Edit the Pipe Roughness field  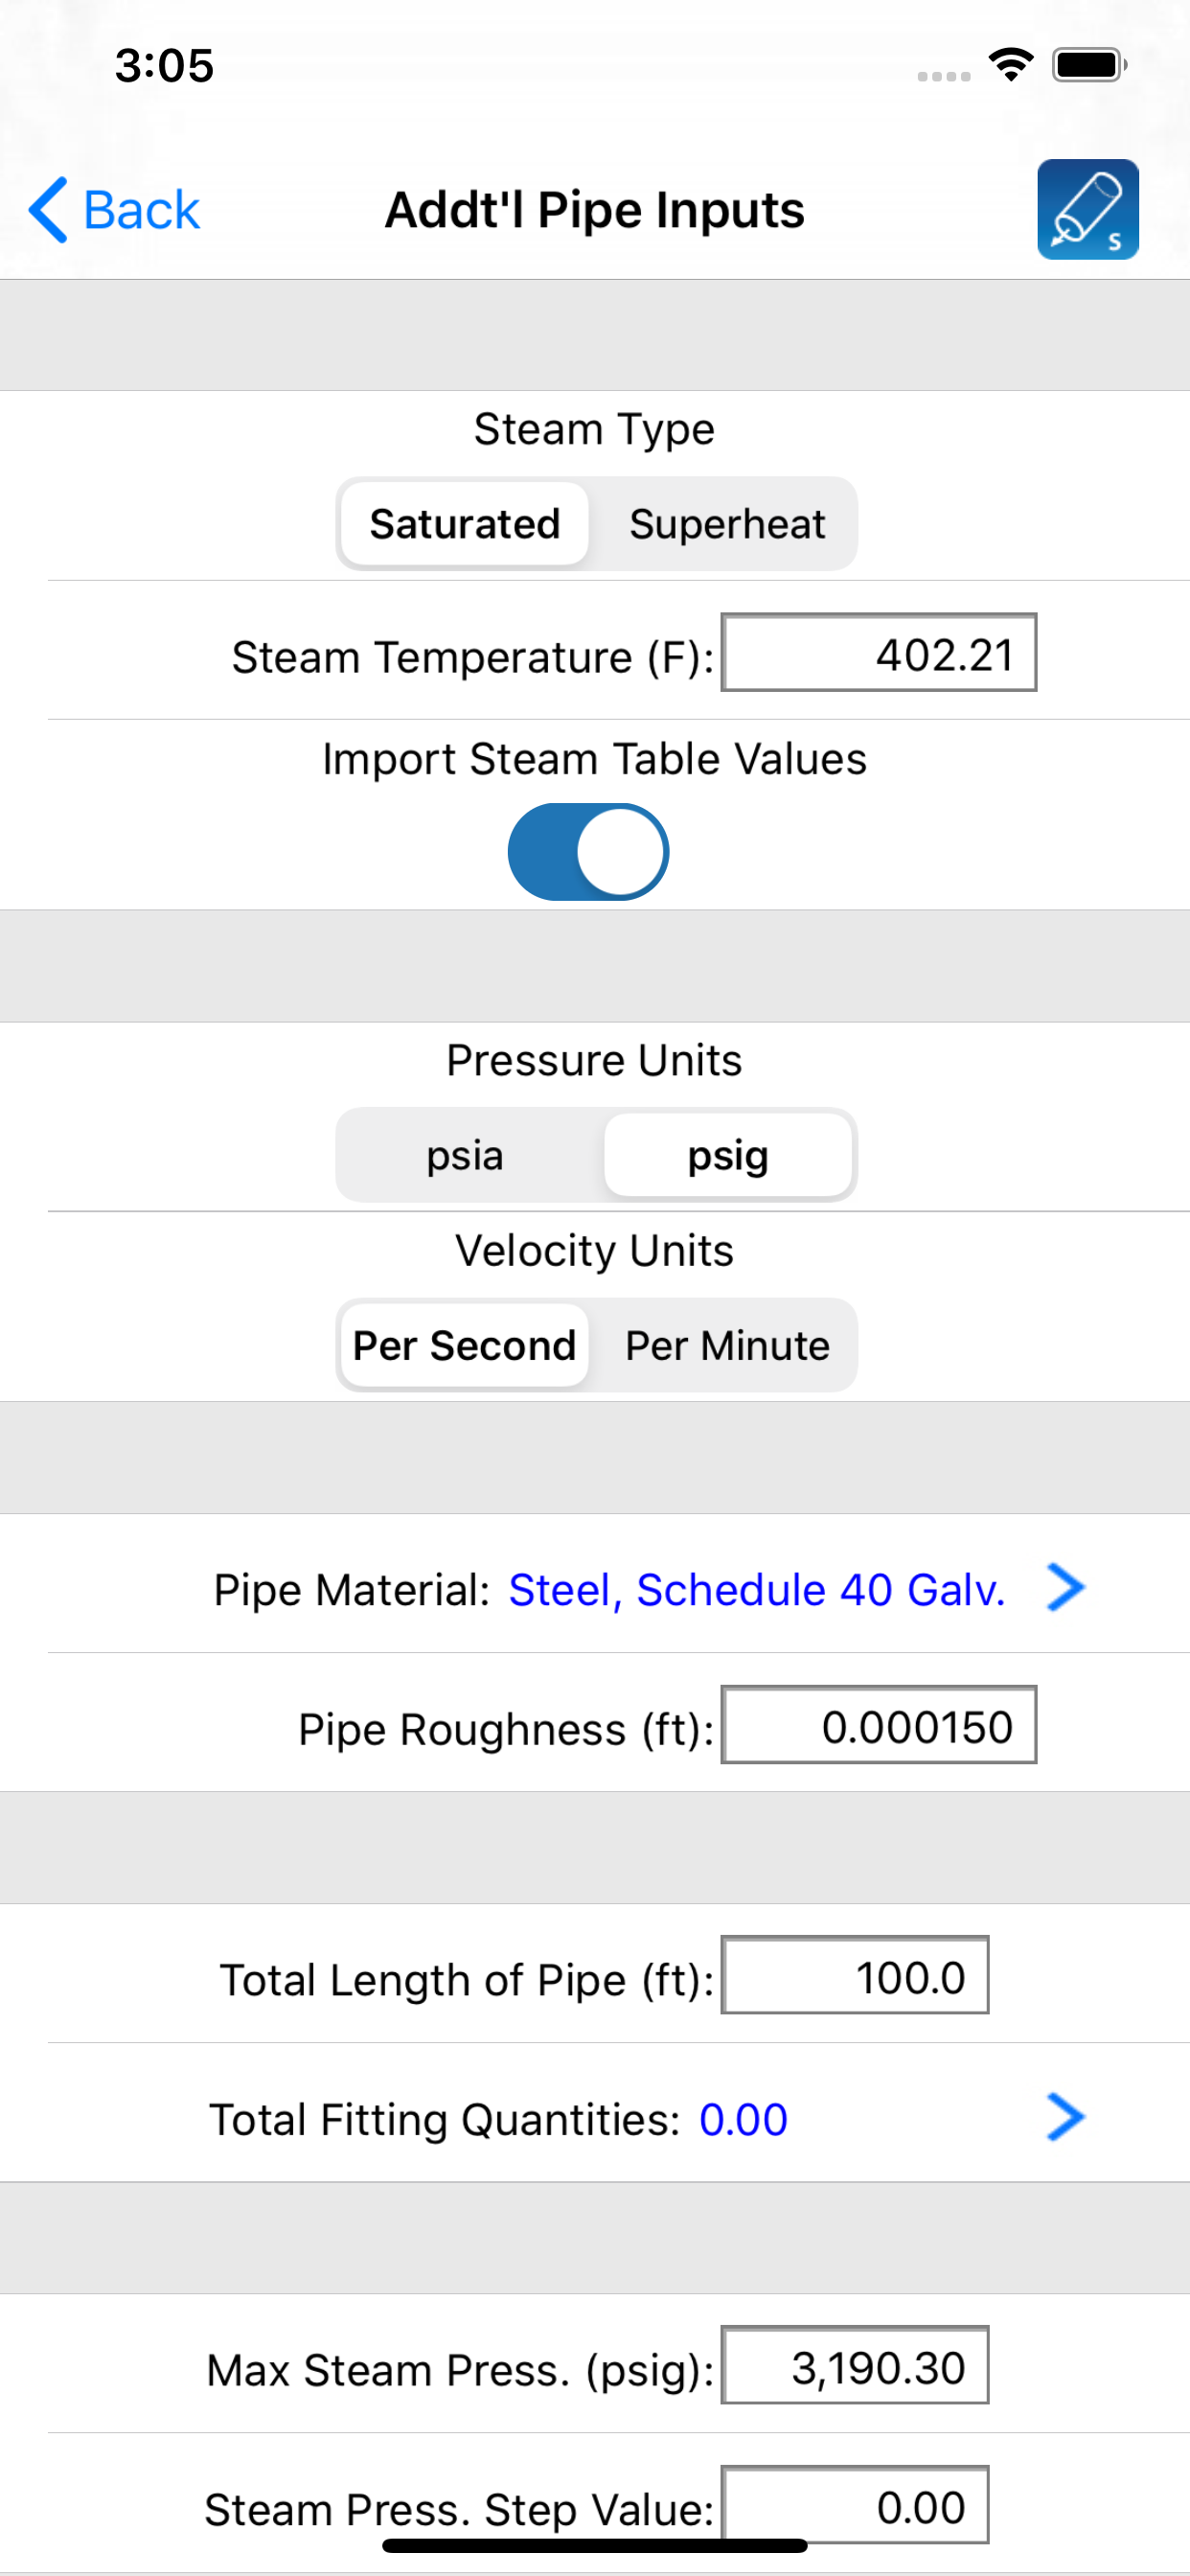tap(878, 1725)
